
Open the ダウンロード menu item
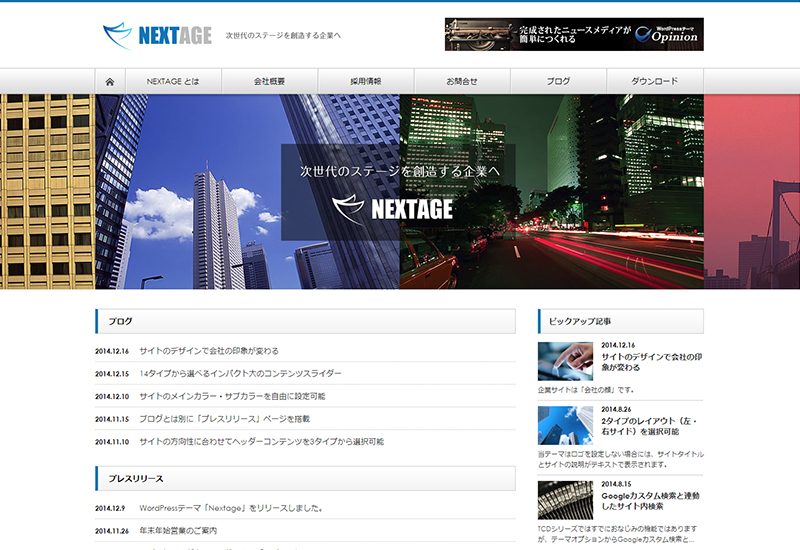click(655, 82)
